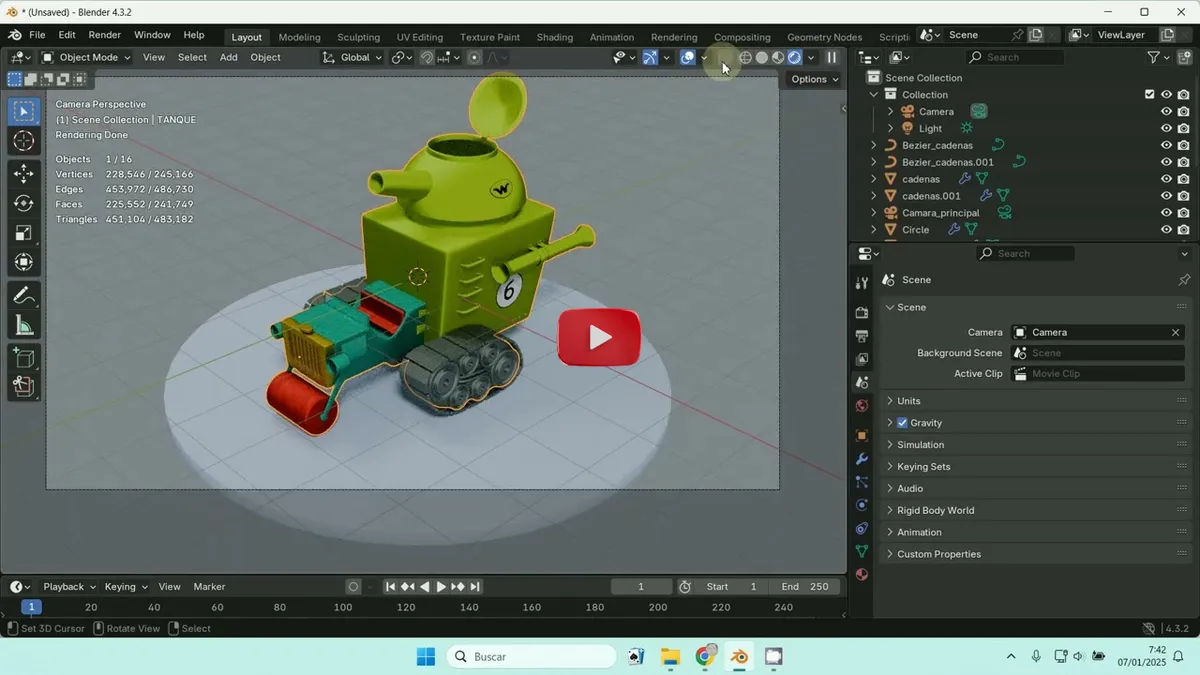Hide the Light object with its eye icon
The image size is (1200, 675).
coord(1166,129)
